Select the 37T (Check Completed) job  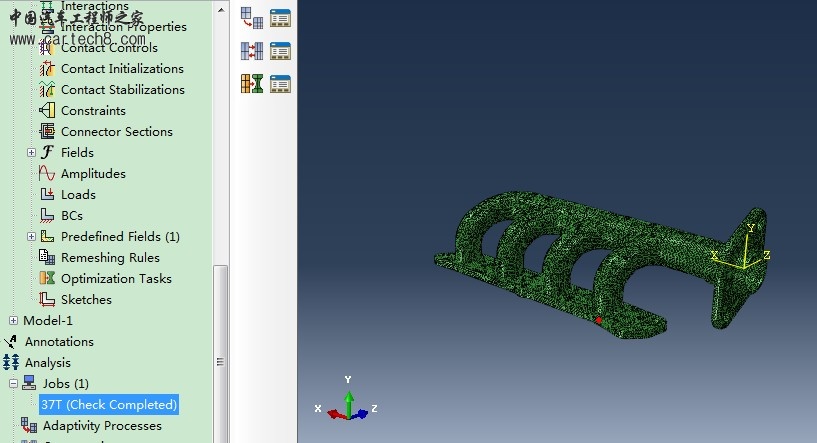[109, 405]
